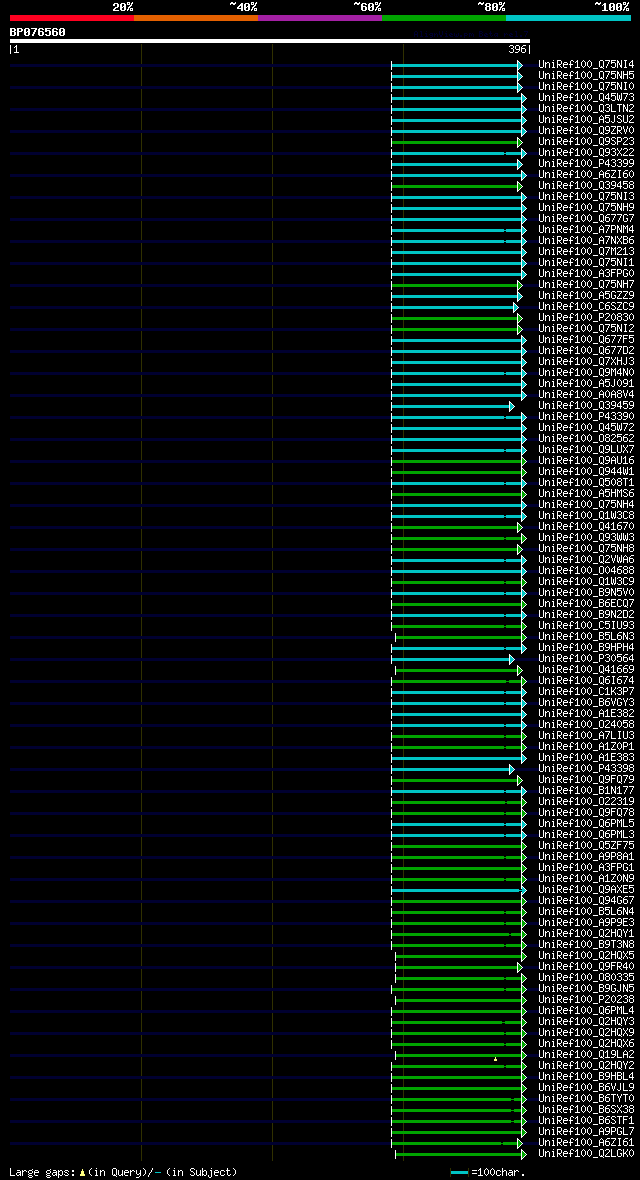Click the short cyan bar for UniRef100_Q39459
The height and width of the screenshot is (1180, 640).
pyautogui.click(x=451, y=406)
